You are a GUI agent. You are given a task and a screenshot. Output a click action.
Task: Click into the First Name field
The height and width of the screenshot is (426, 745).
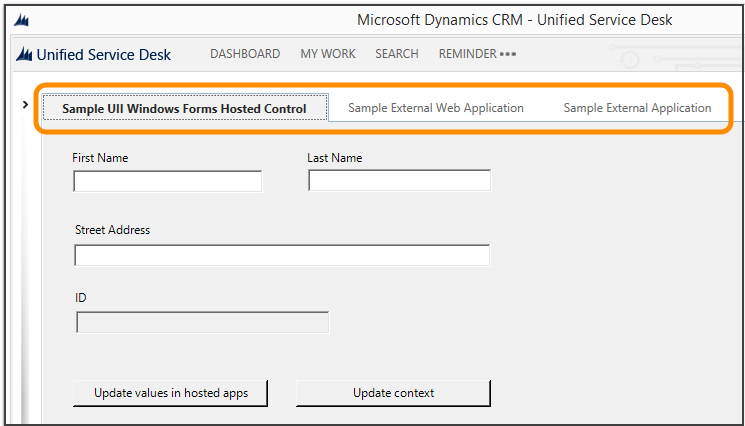pos(168,181)
